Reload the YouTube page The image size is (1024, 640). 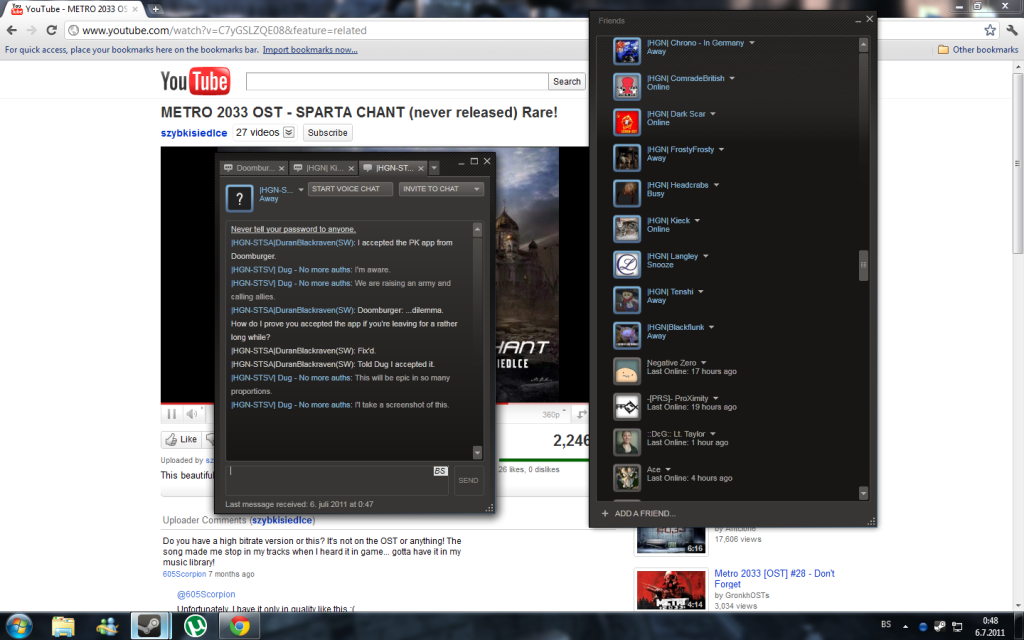(x=52, y=30)
